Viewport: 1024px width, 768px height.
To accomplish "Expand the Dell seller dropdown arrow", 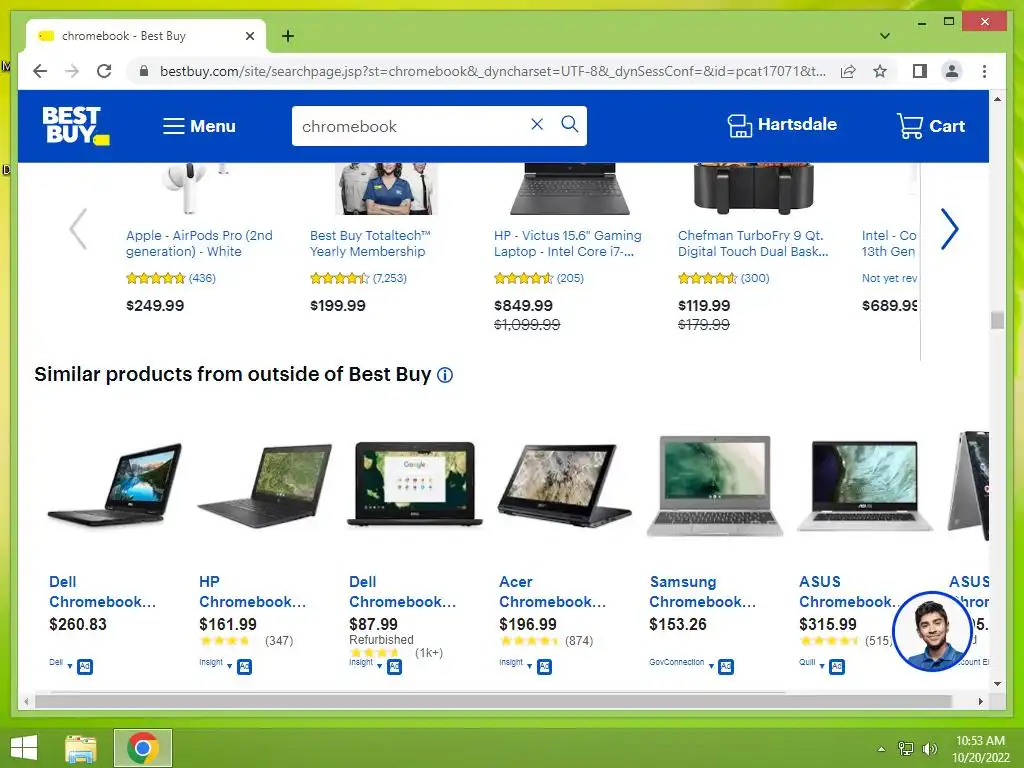I will [x=70, y=666].
